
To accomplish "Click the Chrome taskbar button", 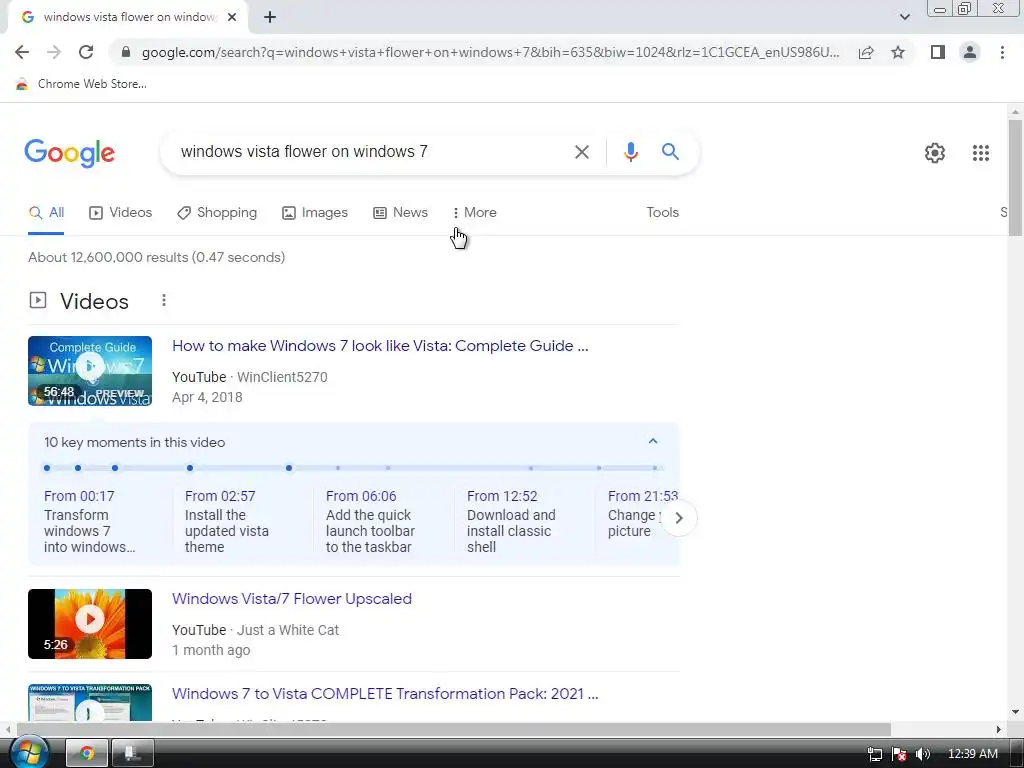I will click(x=87, y=753).
